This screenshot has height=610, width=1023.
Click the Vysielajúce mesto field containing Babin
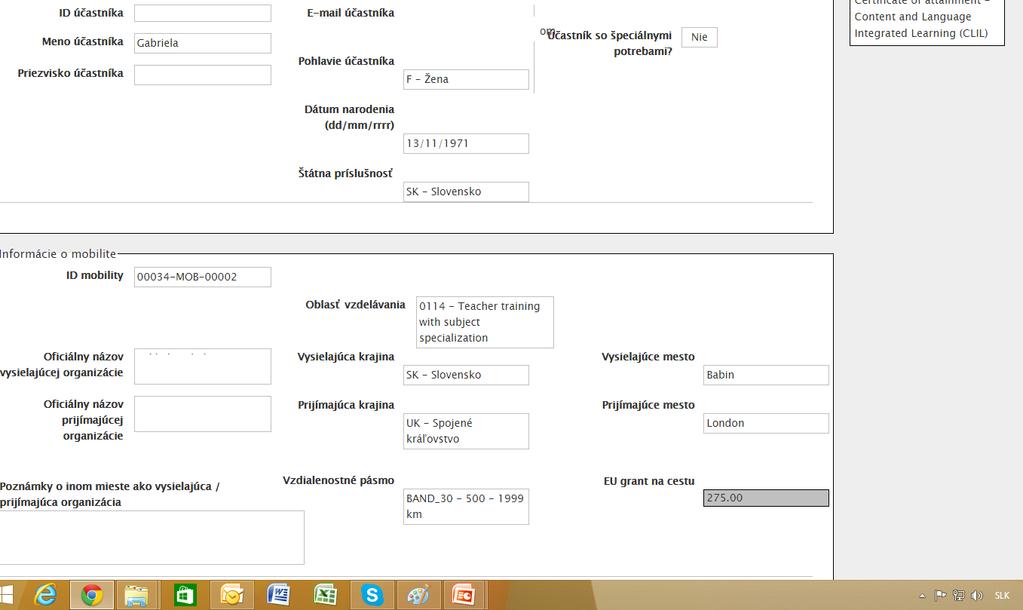tap(766, 375)
